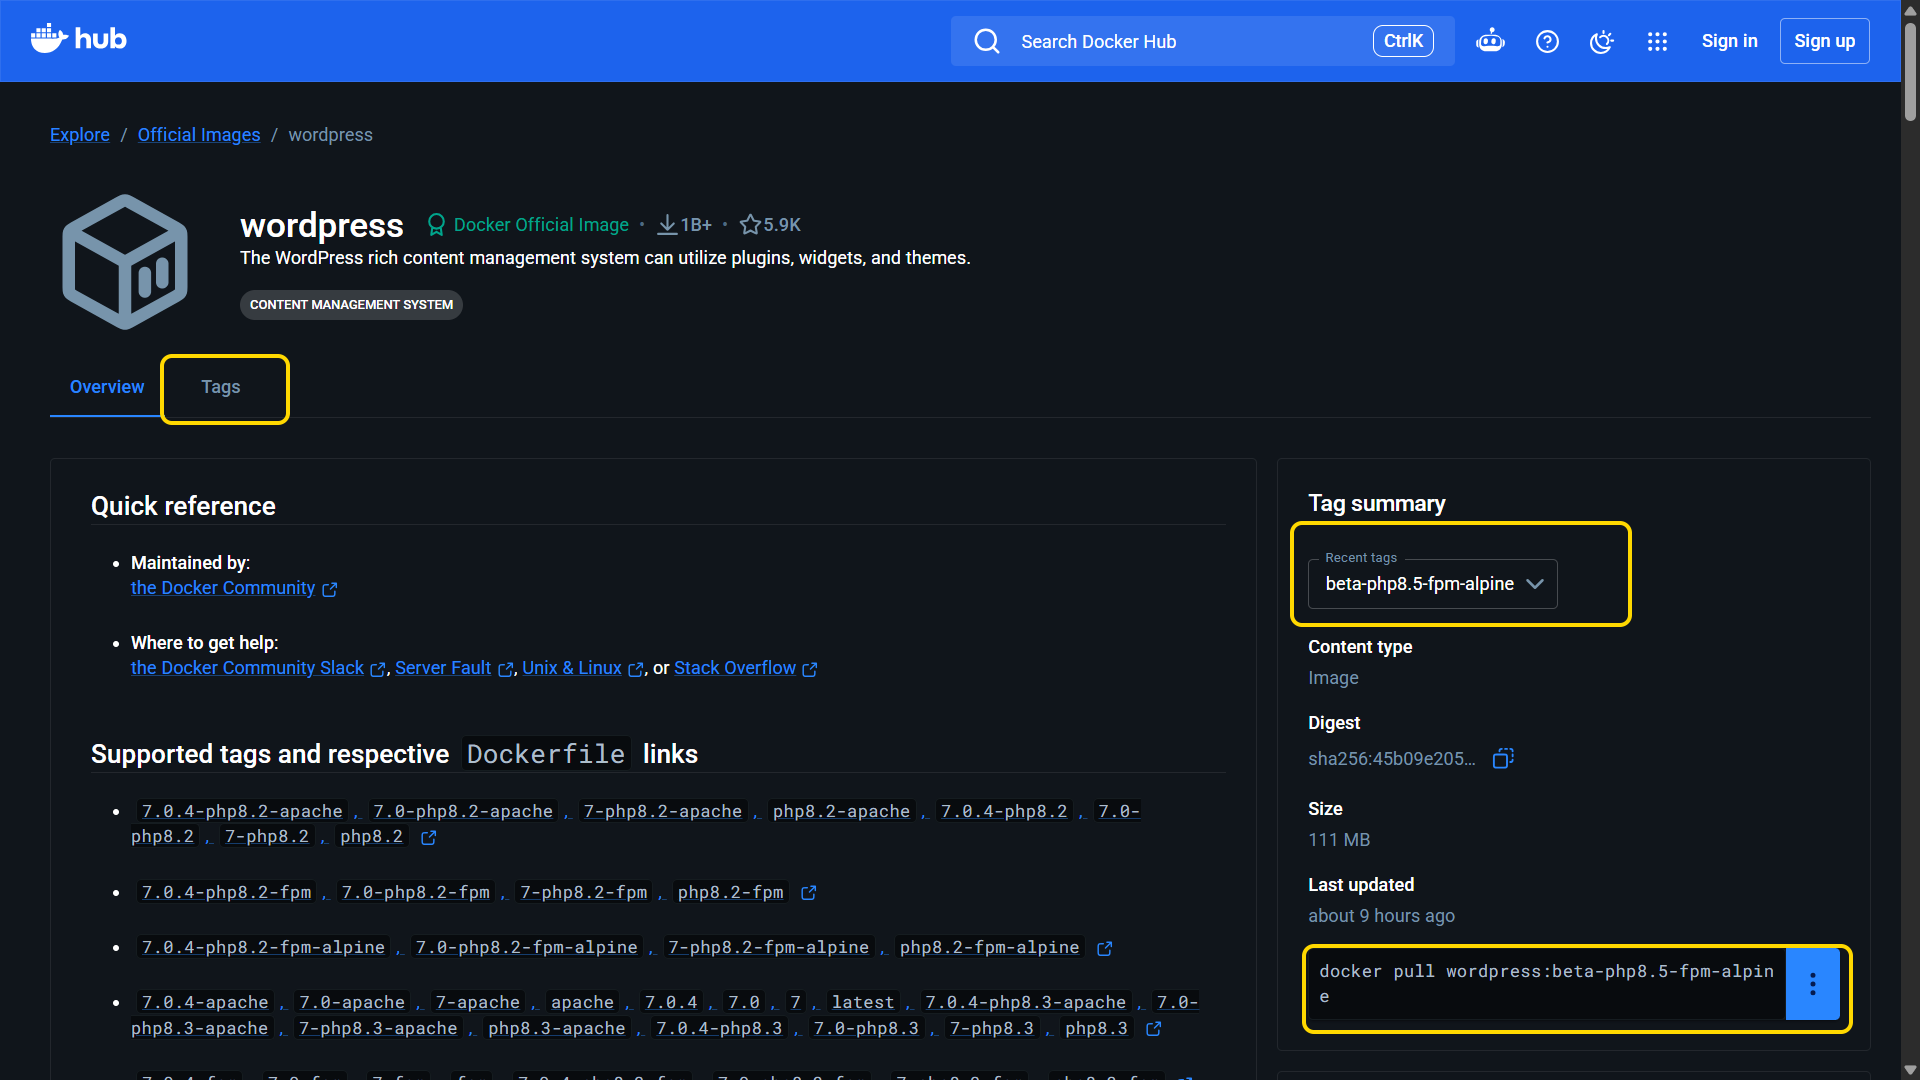The width and height of the screenshot is (1920, 1080).
Task: Click the external icon beside Stack Overflow
Action: tap(810, 670)
